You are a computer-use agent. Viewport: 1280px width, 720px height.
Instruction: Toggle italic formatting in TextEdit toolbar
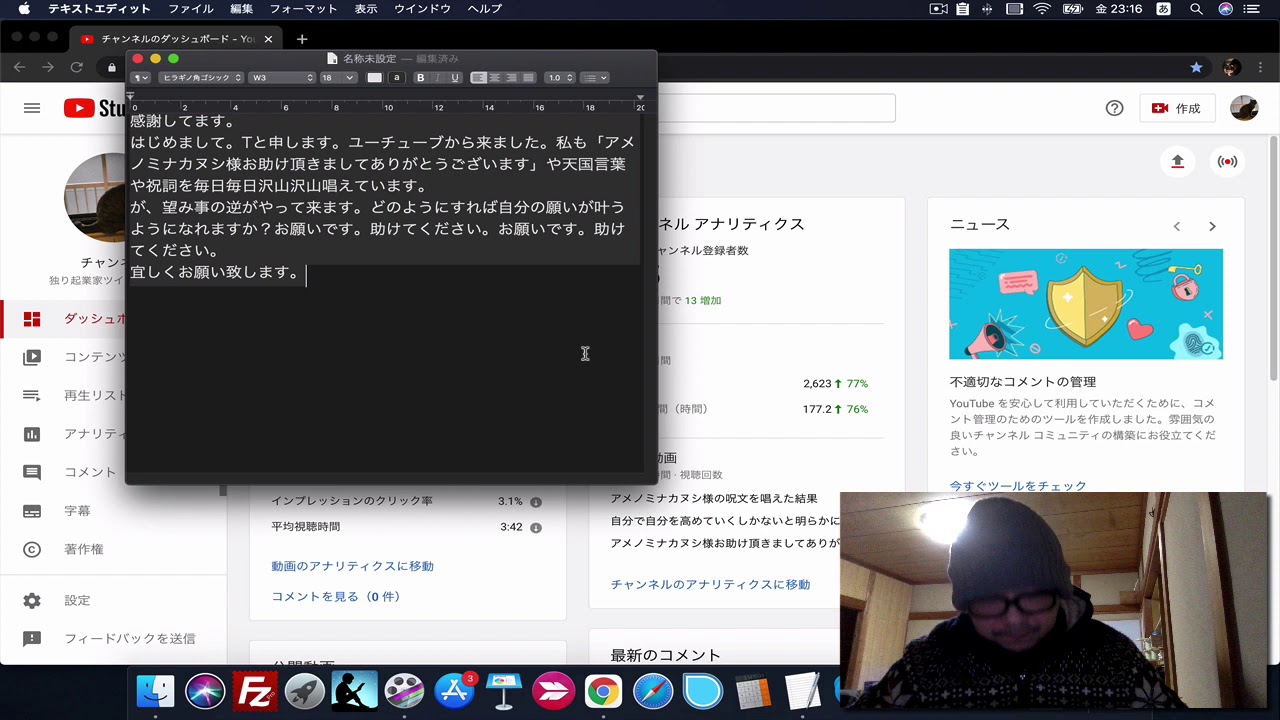[x=438, y=78]
